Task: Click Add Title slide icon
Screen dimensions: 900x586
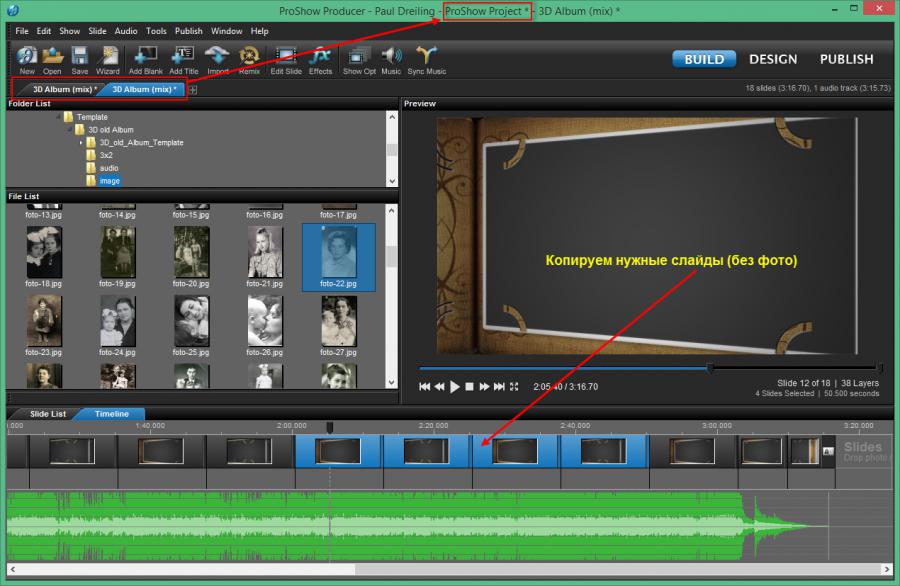Action: (x=184, y=60)
